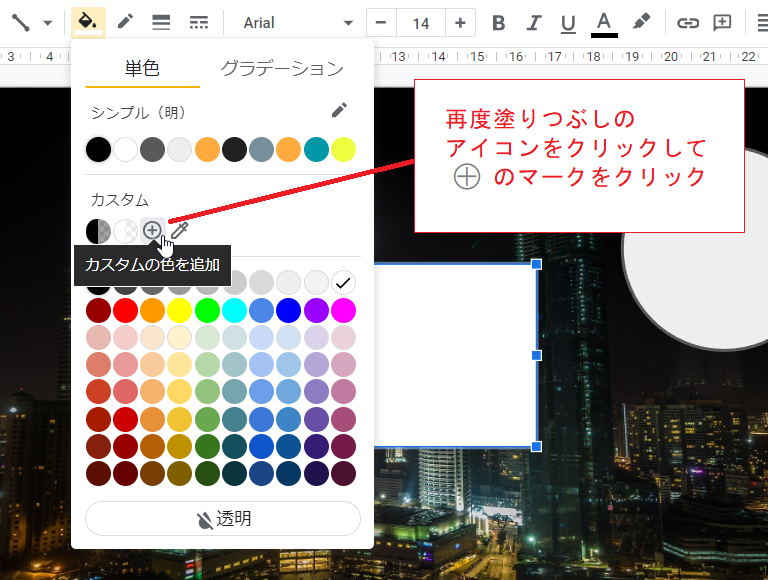Select the purple color swatch
This screenshot has width=768, height=580.
(316, 311)
